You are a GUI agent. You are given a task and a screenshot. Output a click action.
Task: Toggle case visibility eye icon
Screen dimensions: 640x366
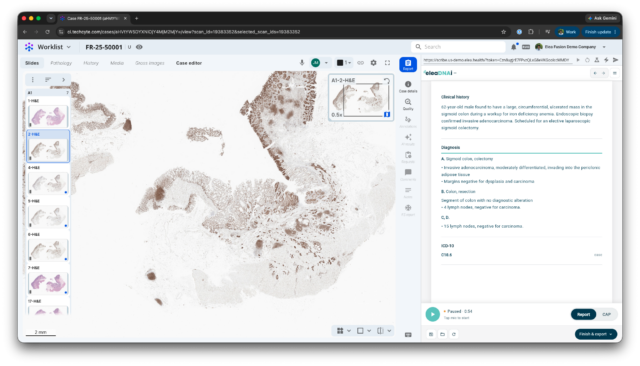click(x=139, y=47)
